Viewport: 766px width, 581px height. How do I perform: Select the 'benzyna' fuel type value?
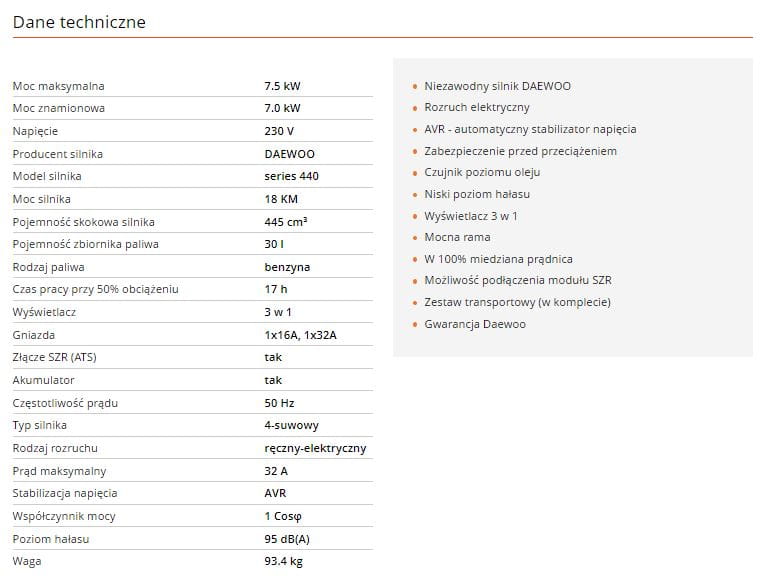[x=287, y=267]
